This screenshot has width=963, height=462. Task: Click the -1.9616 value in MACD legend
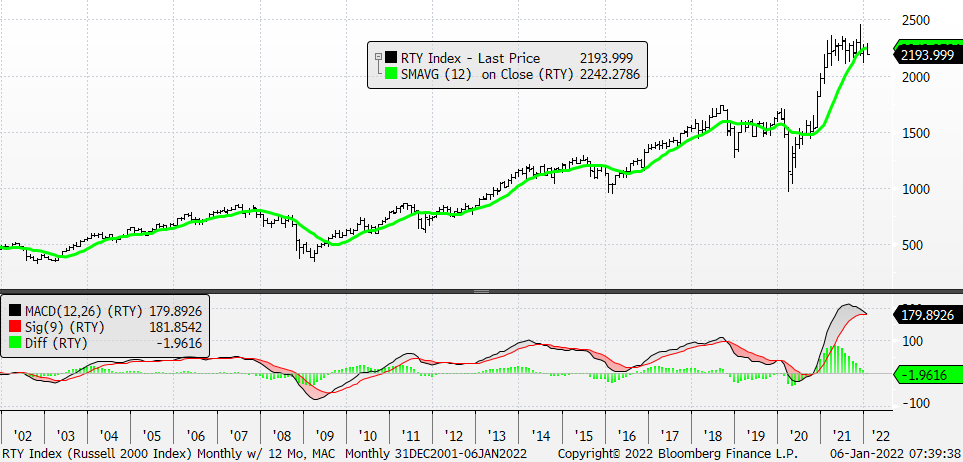coord(180,343)
